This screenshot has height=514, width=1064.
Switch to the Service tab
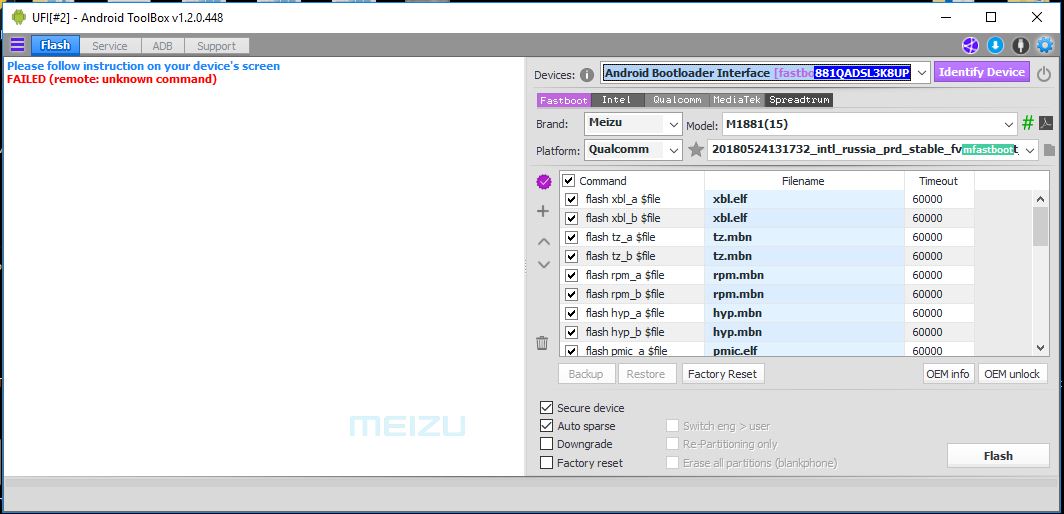tap(110, 46)
